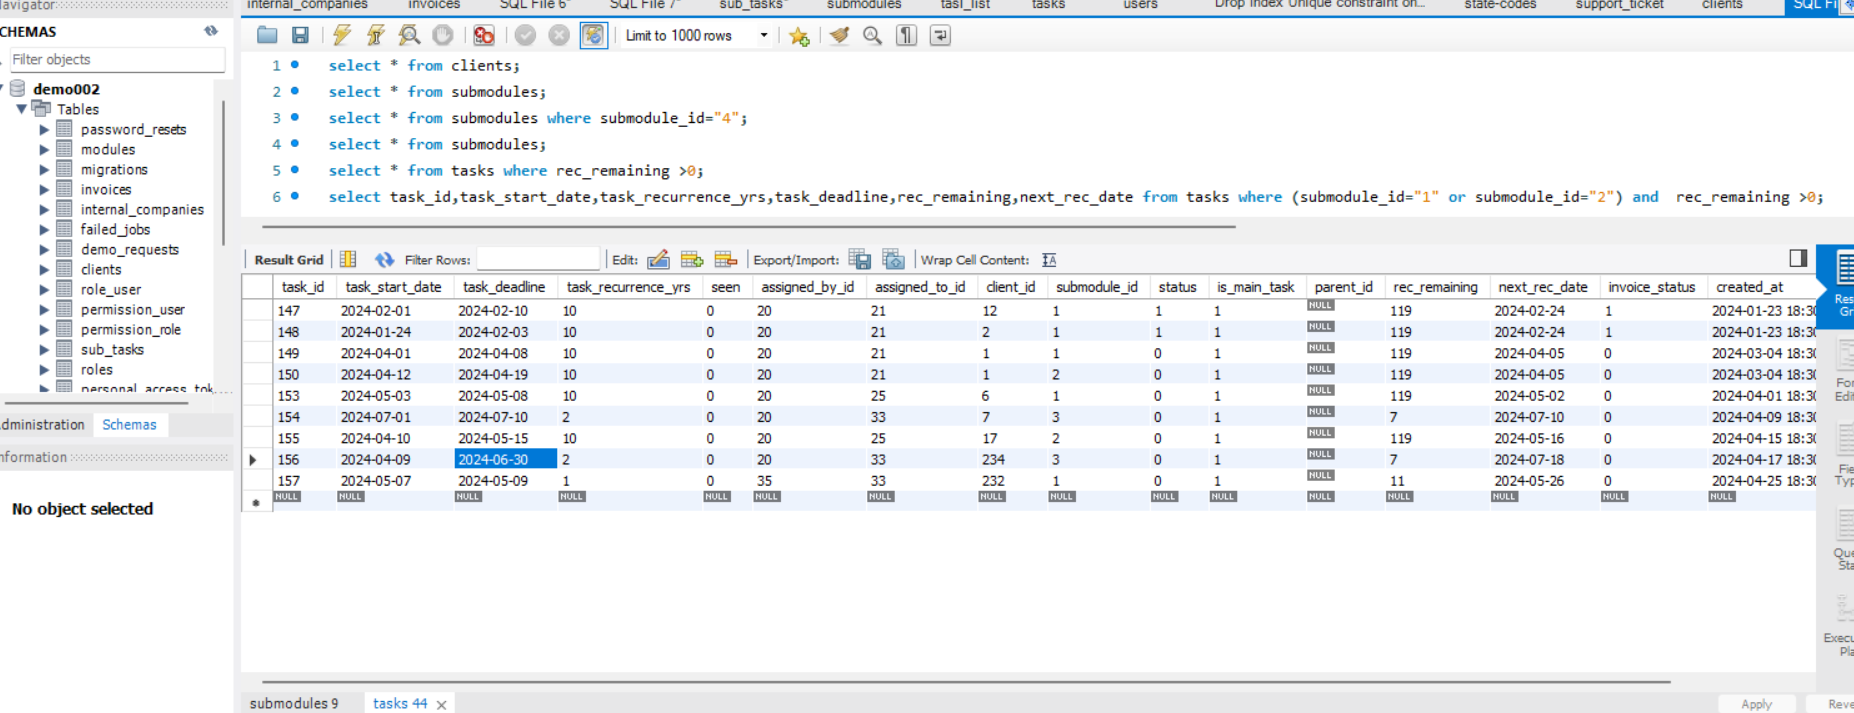Switch to the Administration tab
1854x713 pixels.
click(x=42, y=424)
